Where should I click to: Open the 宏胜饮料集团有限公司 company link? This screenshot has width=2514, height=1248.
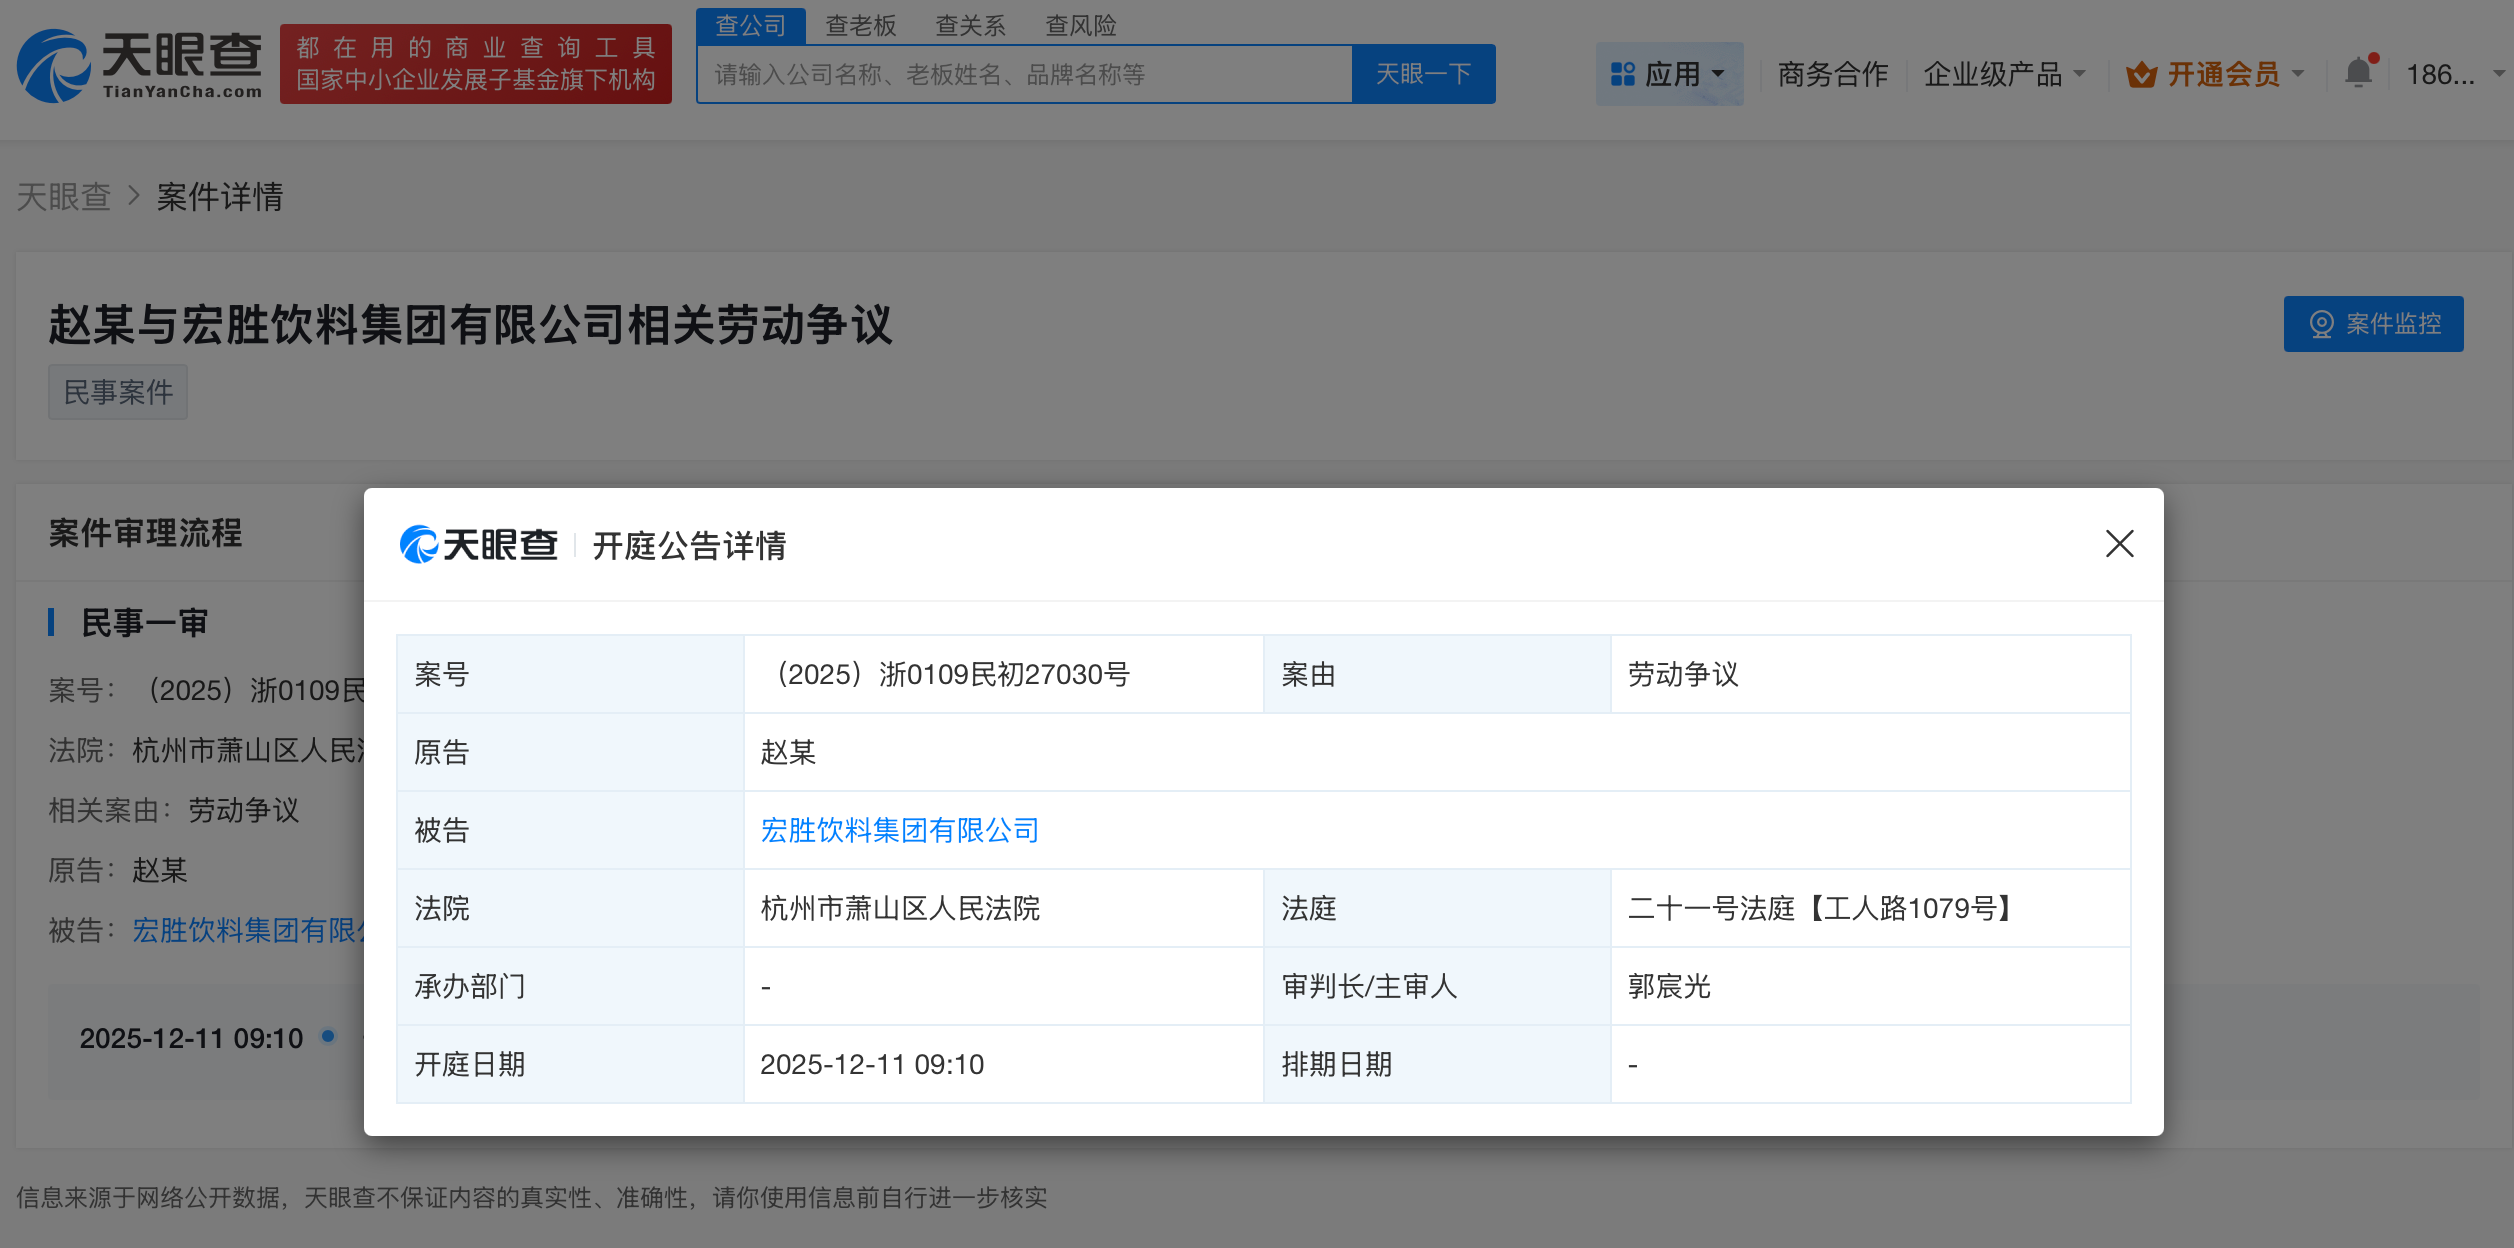(898, 830)
